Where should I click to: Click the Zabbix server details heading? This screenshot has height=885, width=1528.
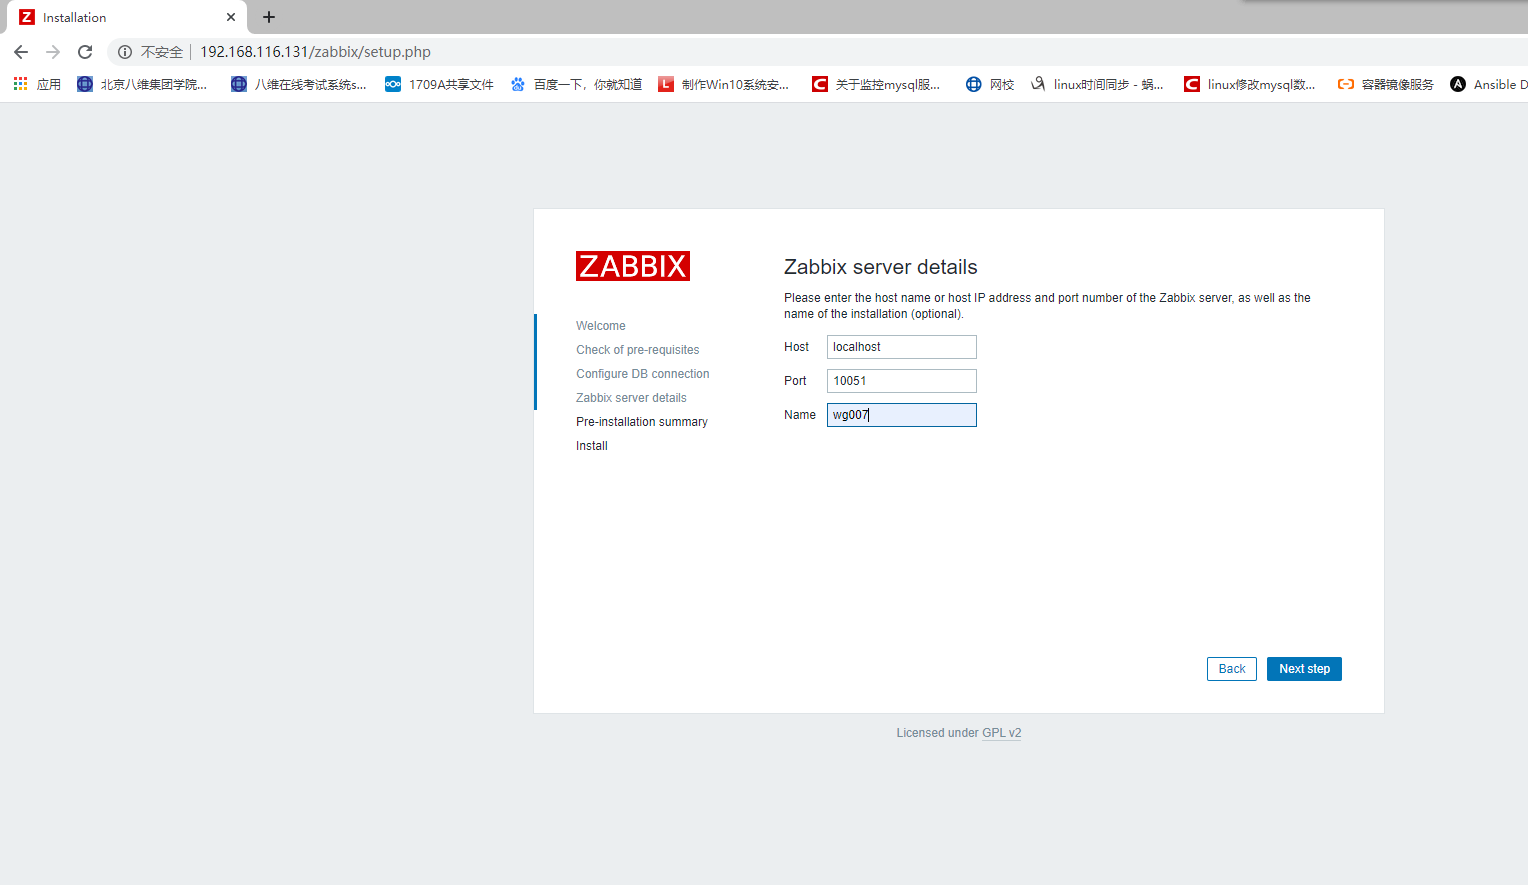point(881,267)
